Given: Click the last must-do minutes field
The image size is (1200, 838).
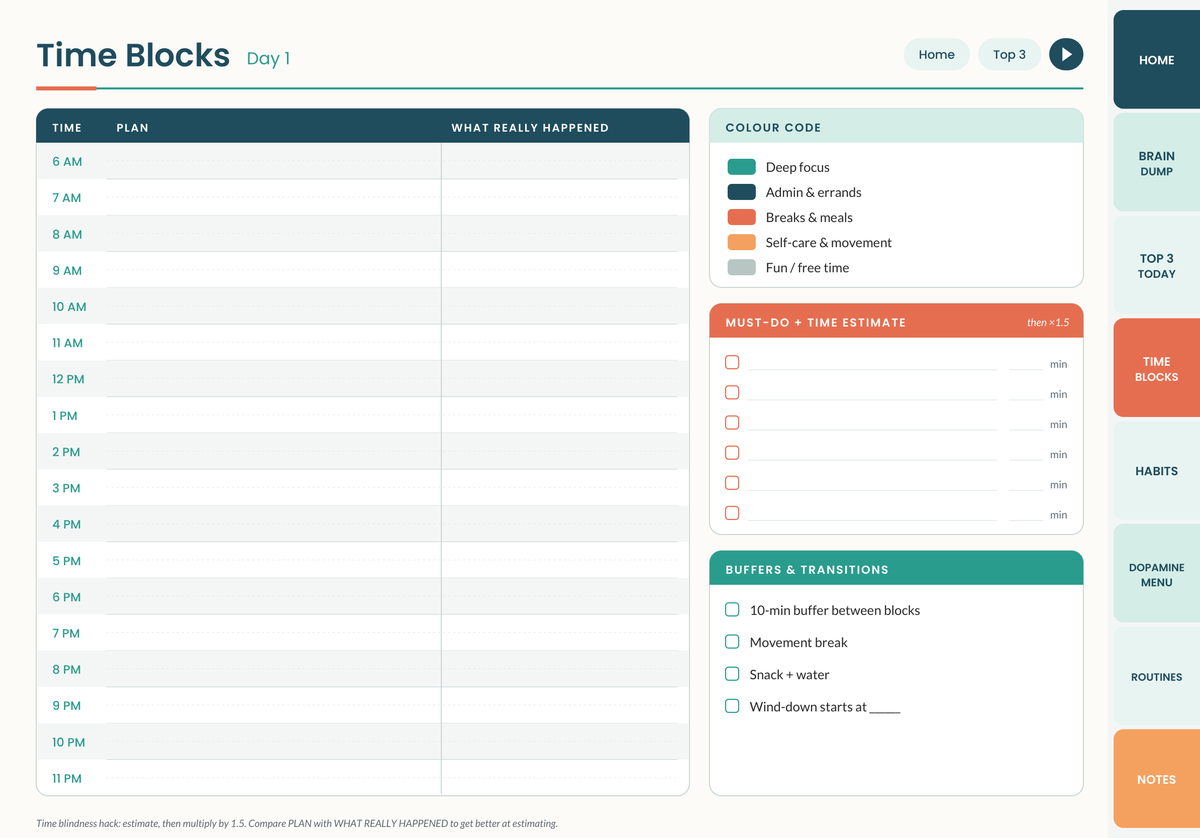Looking at the screenshot, I should tap(1026, 513).
